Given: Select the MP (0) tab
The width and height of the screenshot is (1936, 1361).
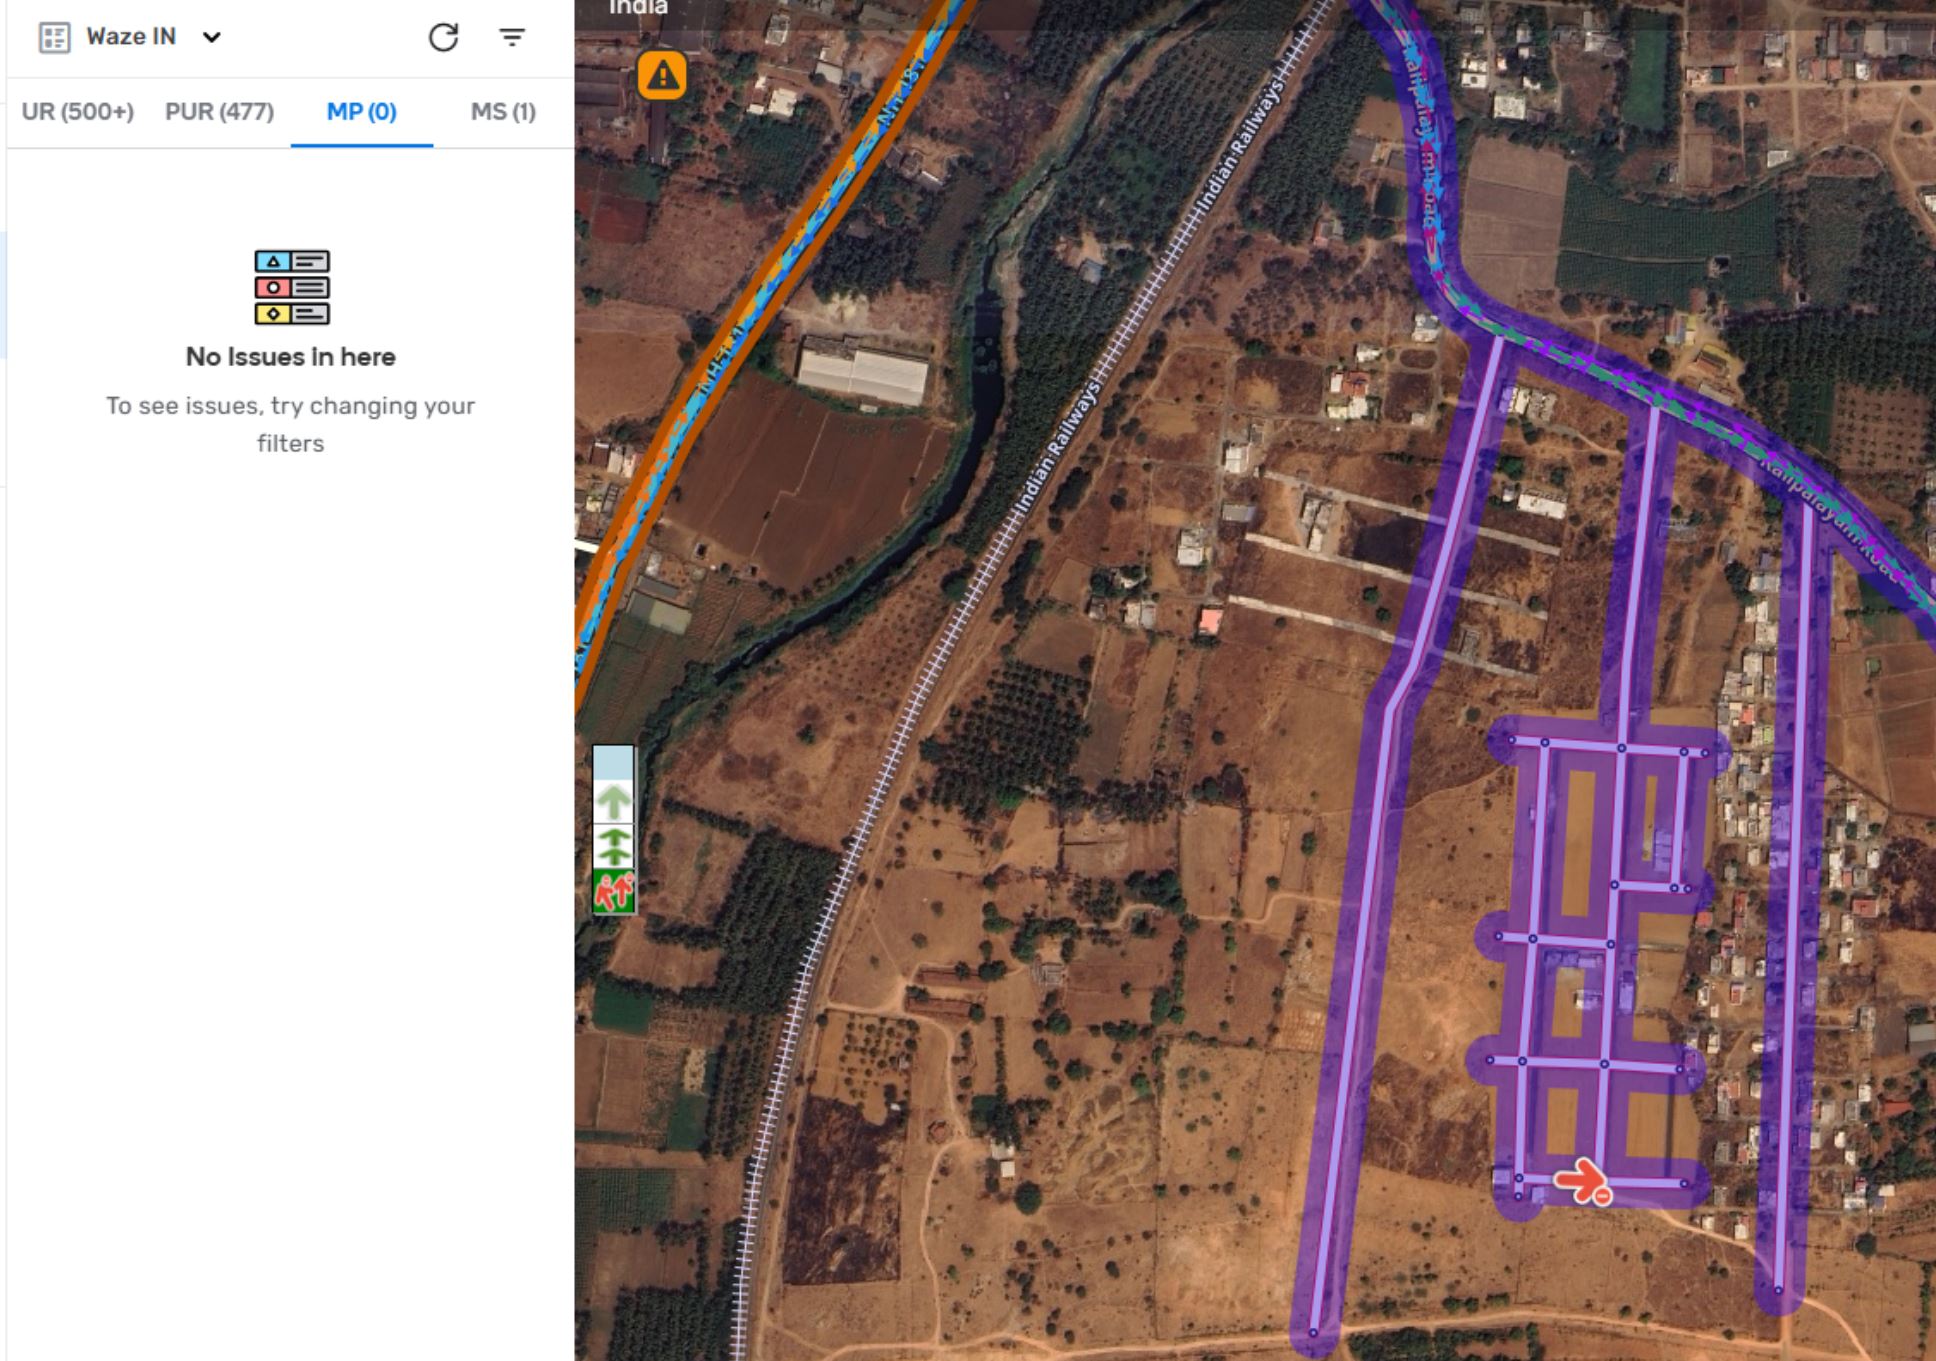Looking at the screenshot, I should coord(361,112).
